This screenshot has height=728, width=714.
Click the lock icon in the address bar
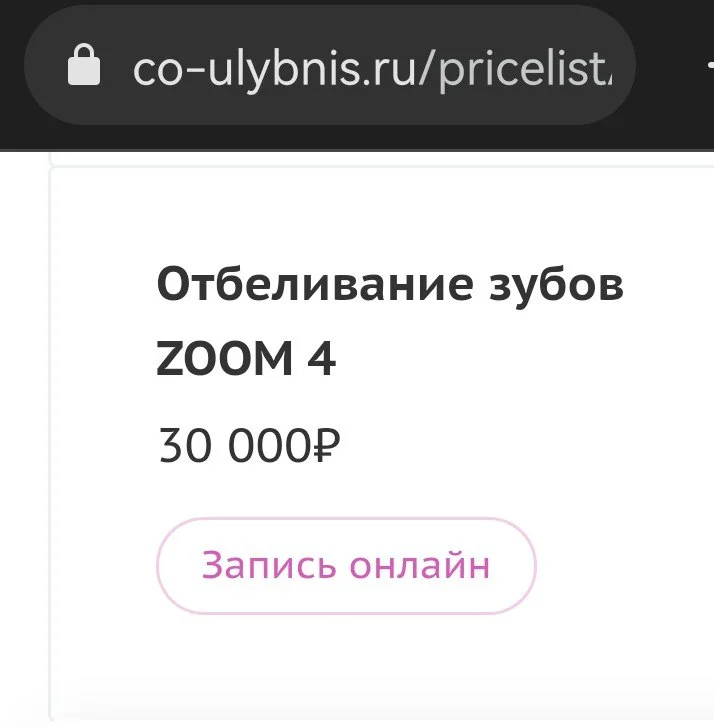pos(86,67)
